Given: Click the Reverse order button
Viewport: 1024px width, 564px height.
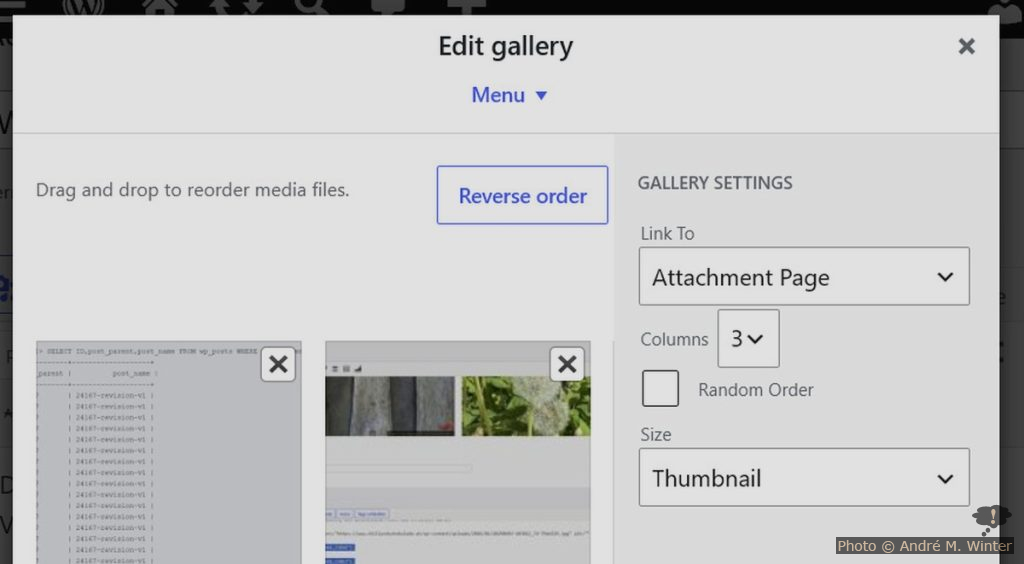Looking at the screenshot, I should click(522, 195).
